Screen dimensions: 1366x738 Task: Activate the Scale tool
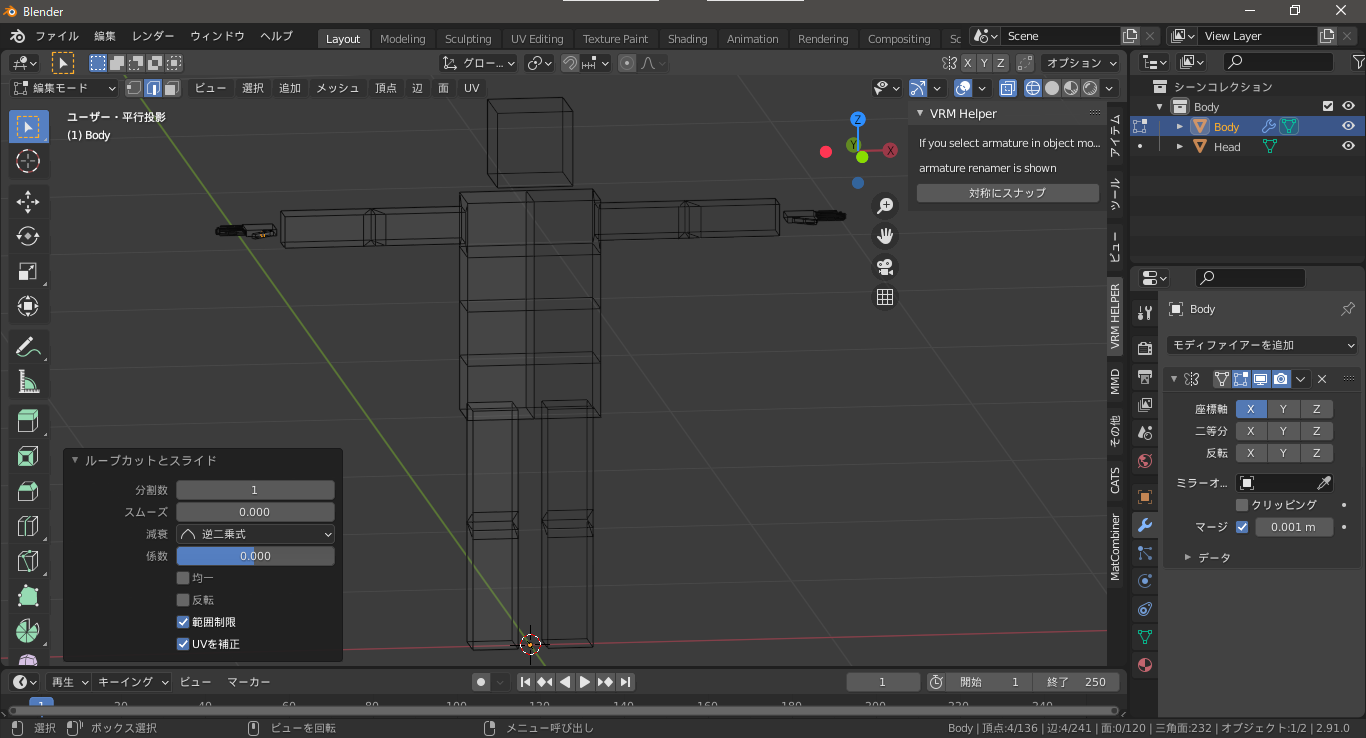click(x=28, y=271)
